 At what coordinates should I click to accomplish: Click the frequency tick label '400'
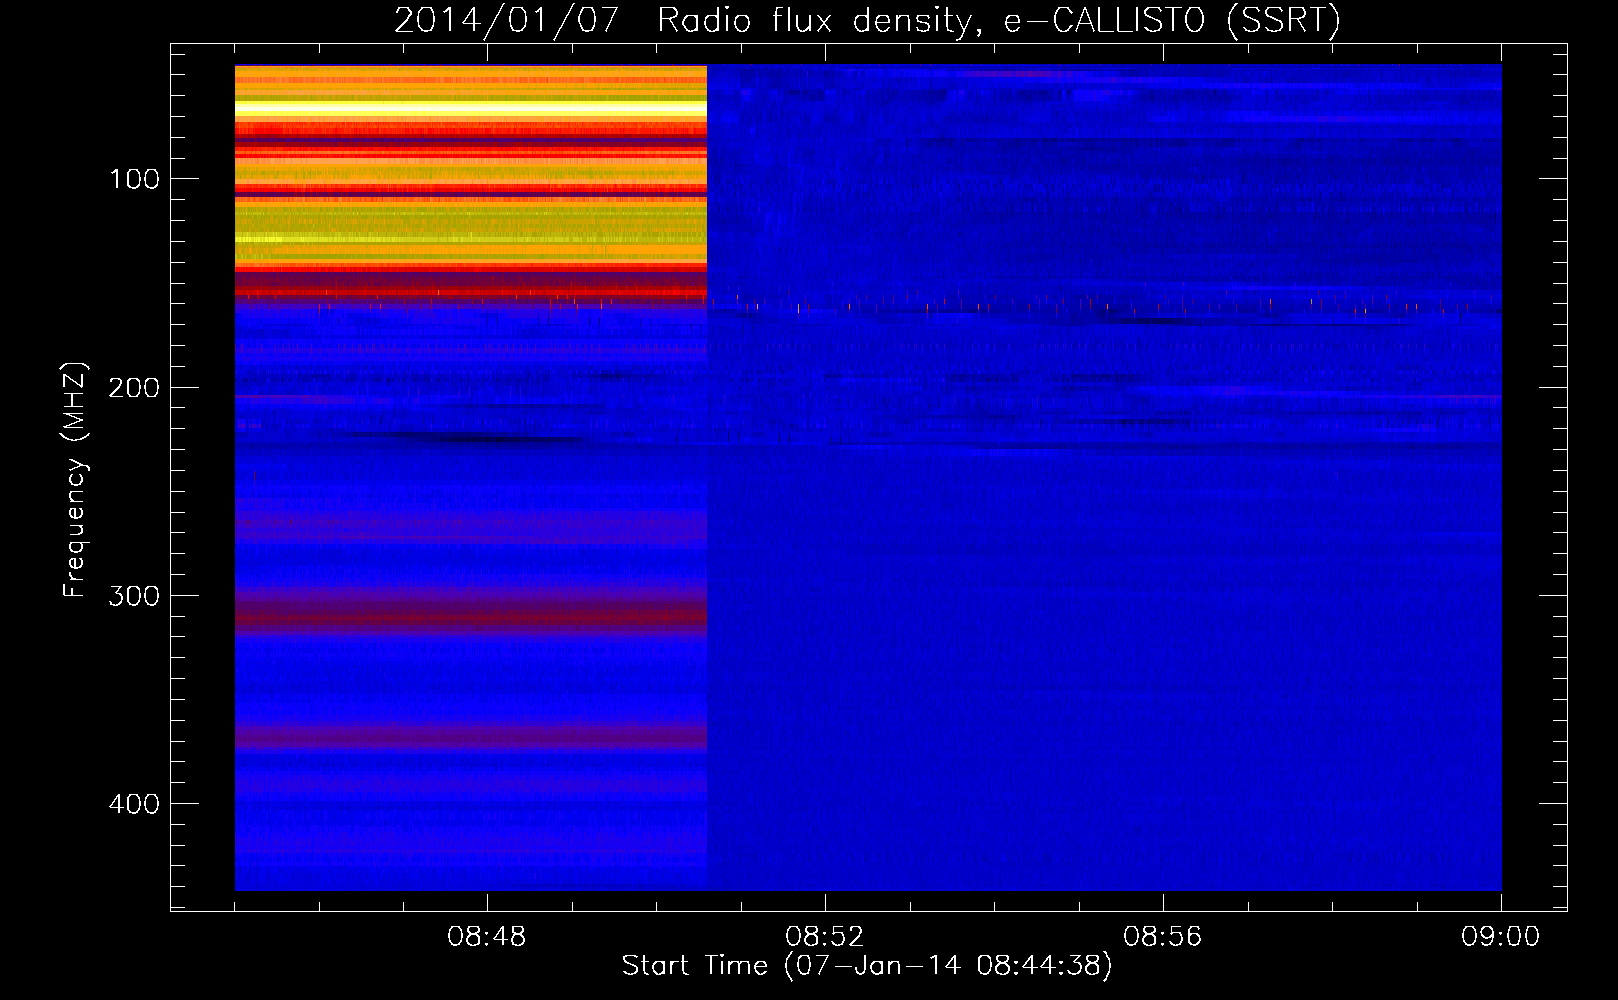click(134, 804)
